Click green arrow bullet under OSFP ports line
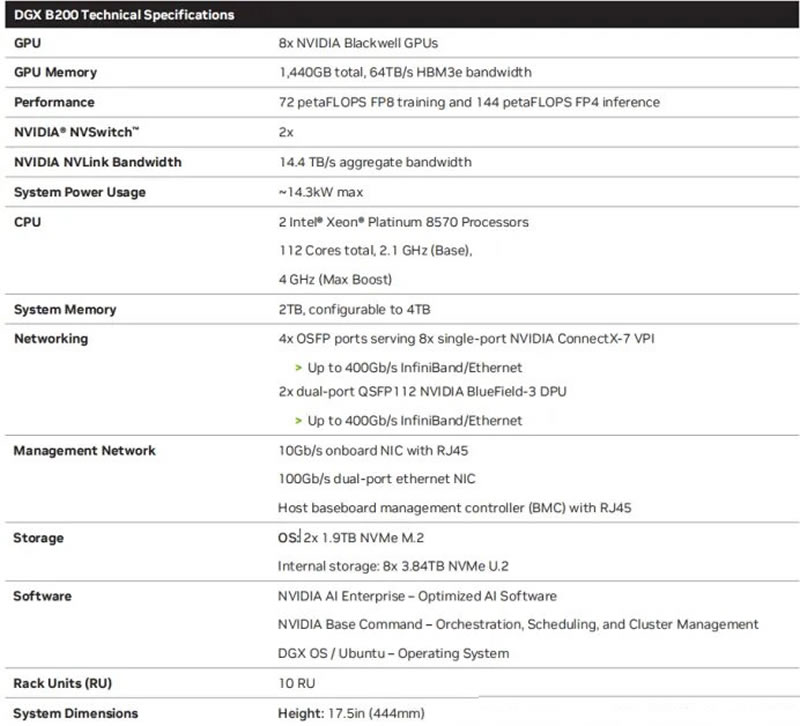Screen dimensions: 800x726 (x=298, y=368)
